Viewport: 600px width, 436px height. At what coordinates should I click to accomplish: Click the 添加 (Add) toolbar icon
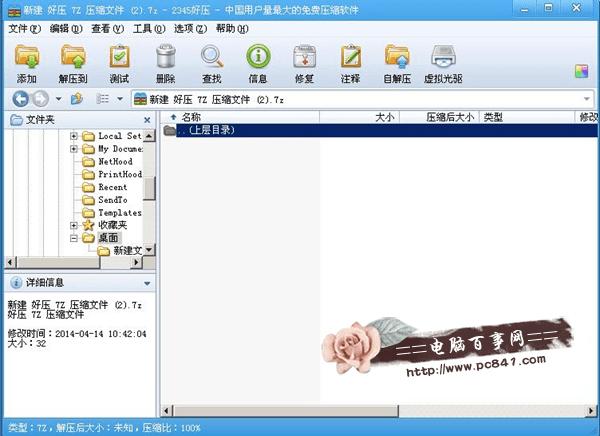tap(27, 57)
